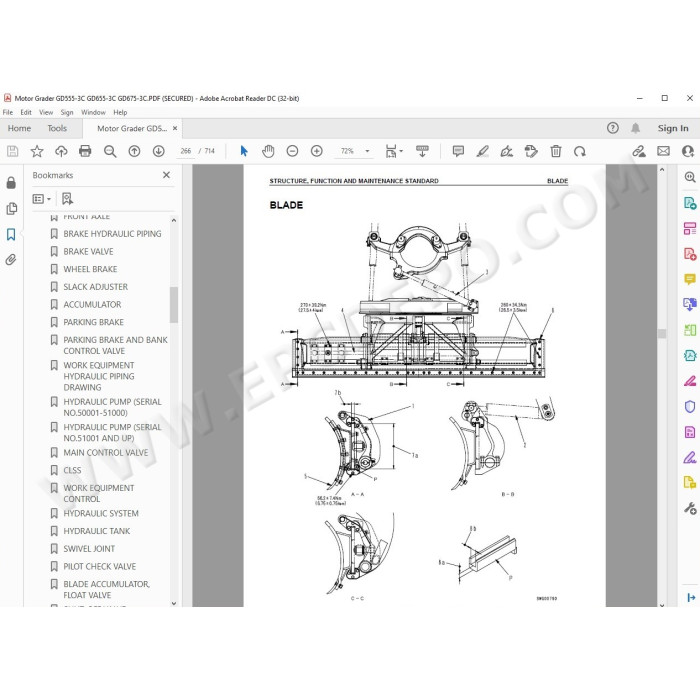Open WHEEL BRAKE bookmark
Screen dimensions: 700x700
click(x=90, y=269)
